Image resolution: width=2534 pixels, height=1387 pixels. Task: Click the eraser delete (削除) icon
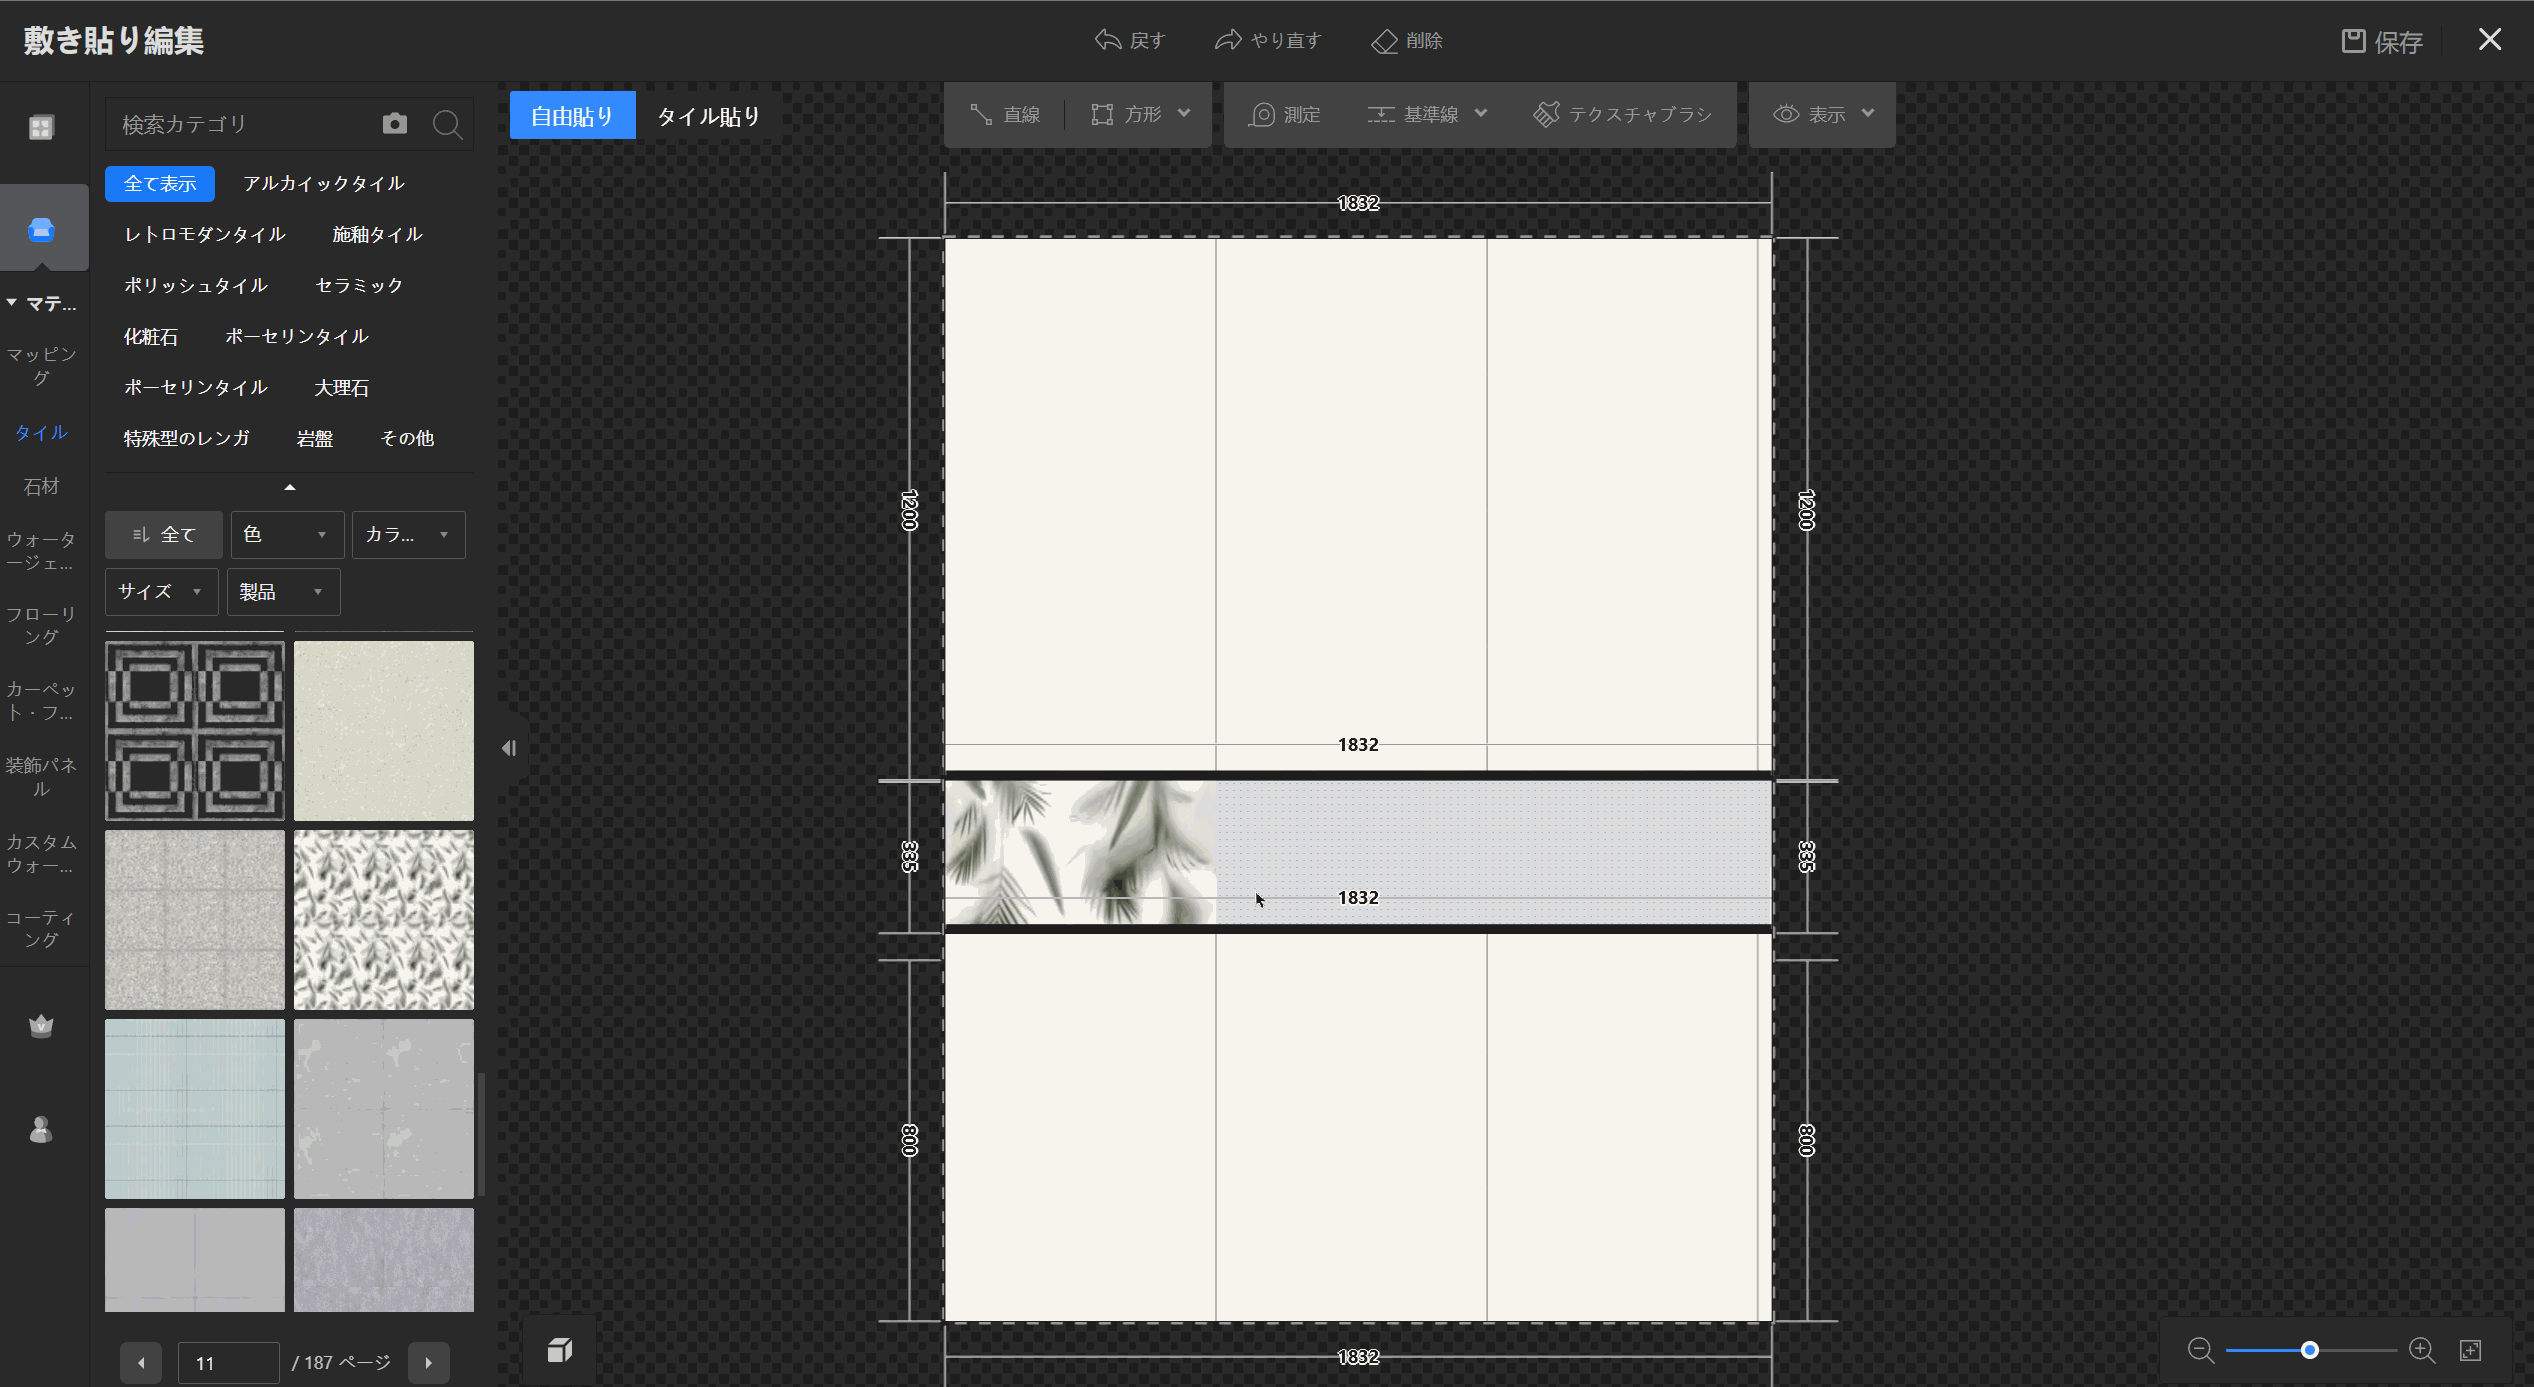[1384, 41]
